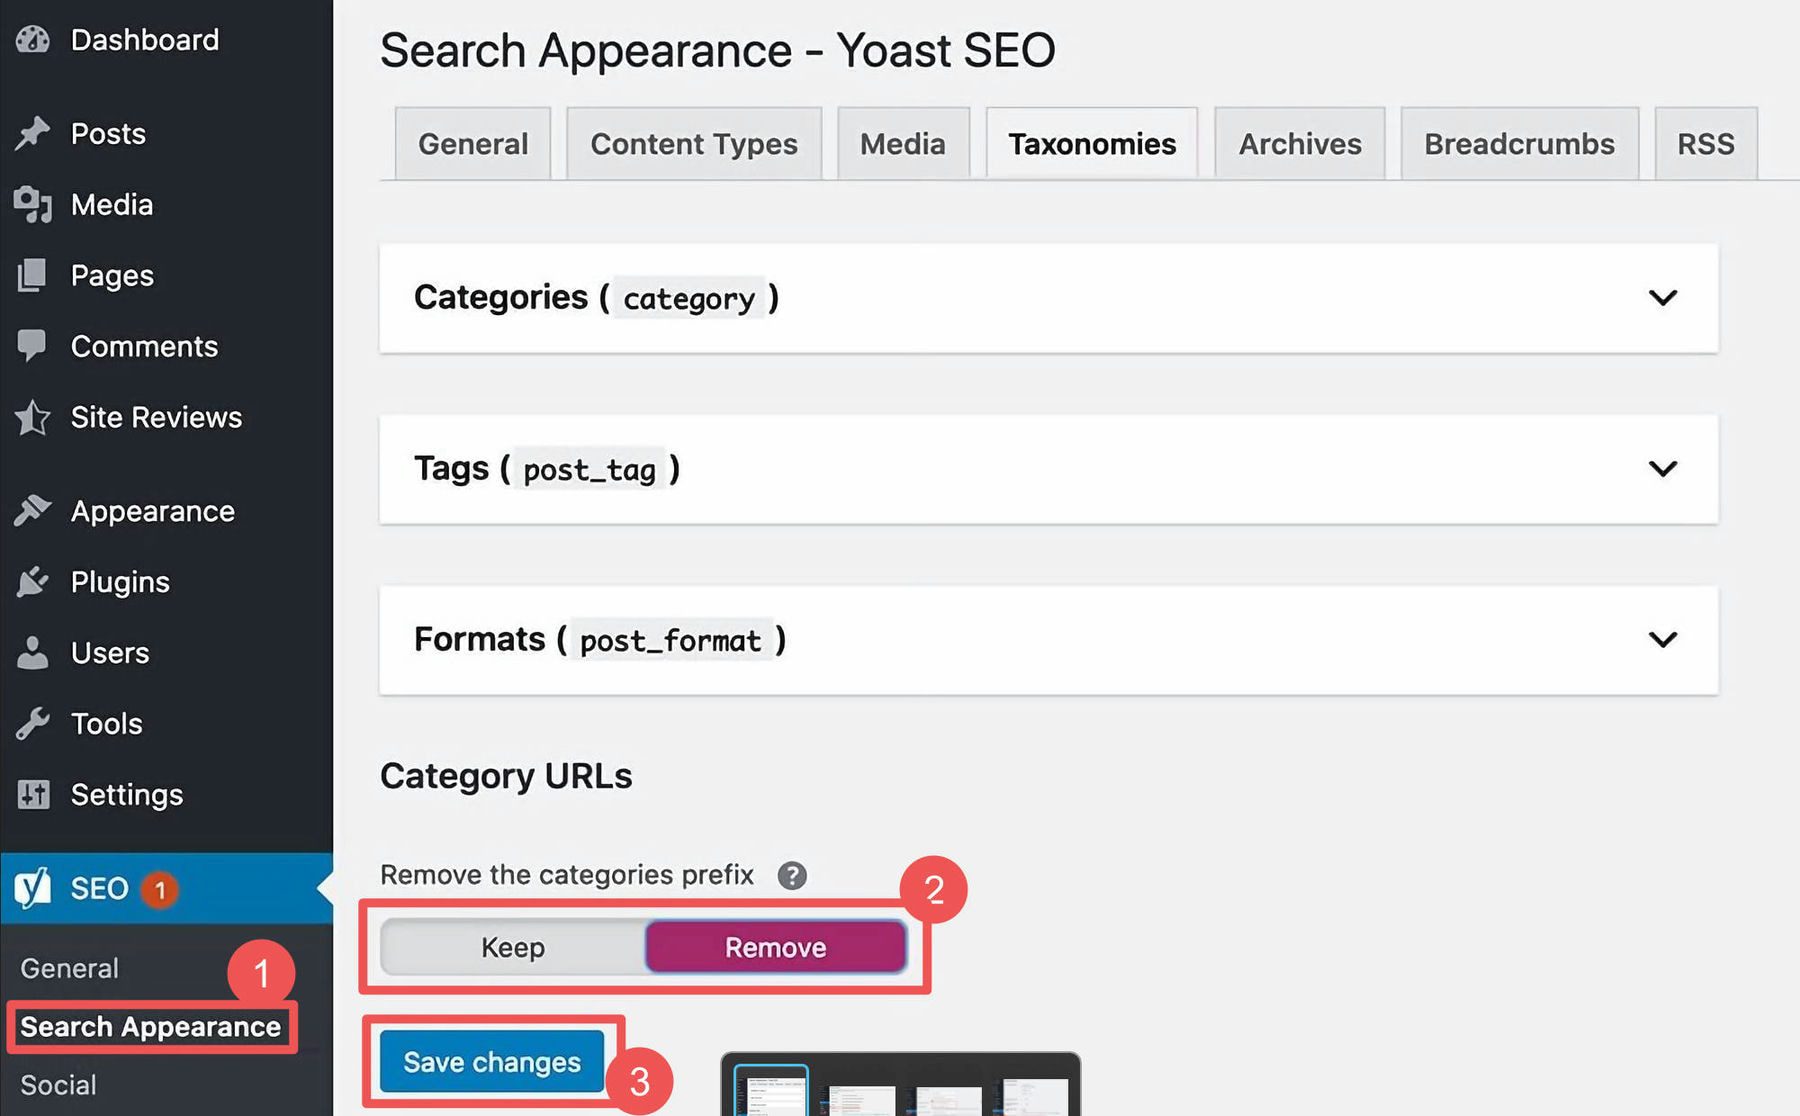Set category prefix option to Keep
This screenshot has height=1116, width=1800.
click(513, 947)
